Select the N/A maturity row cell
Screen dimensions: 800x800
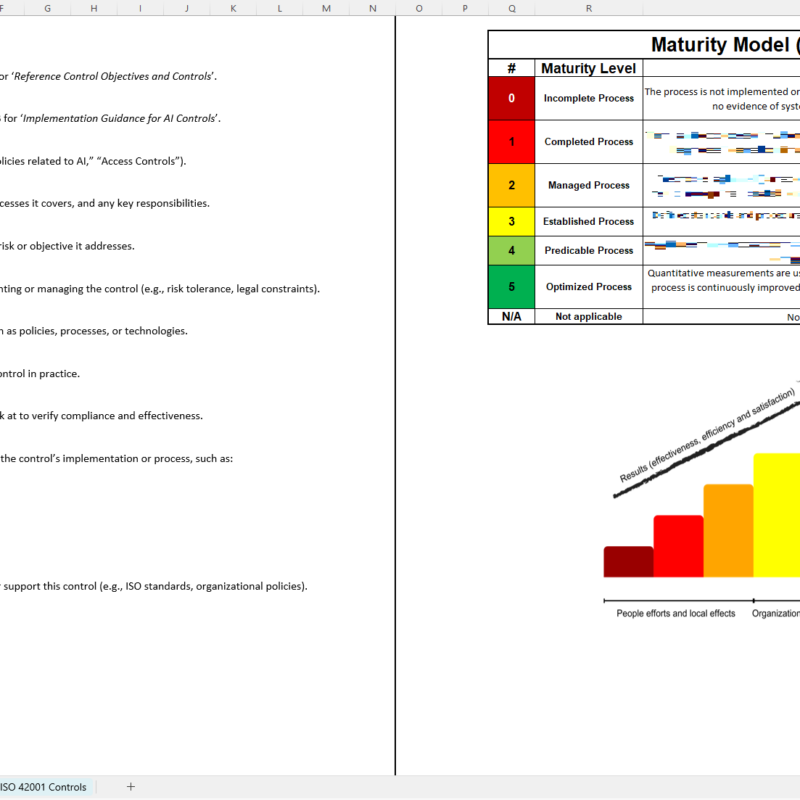511,316
